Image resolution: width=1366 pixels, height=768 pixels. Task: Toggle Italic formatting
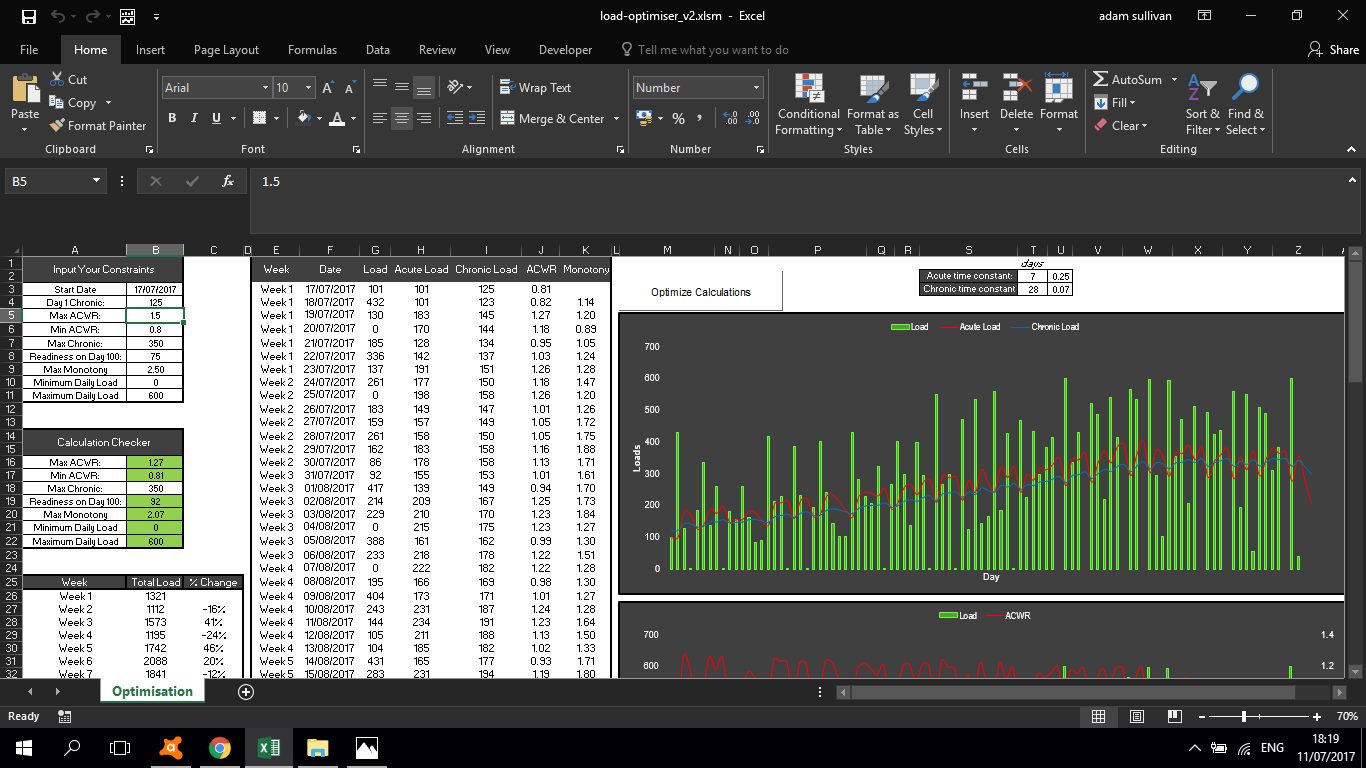(194, 118)
